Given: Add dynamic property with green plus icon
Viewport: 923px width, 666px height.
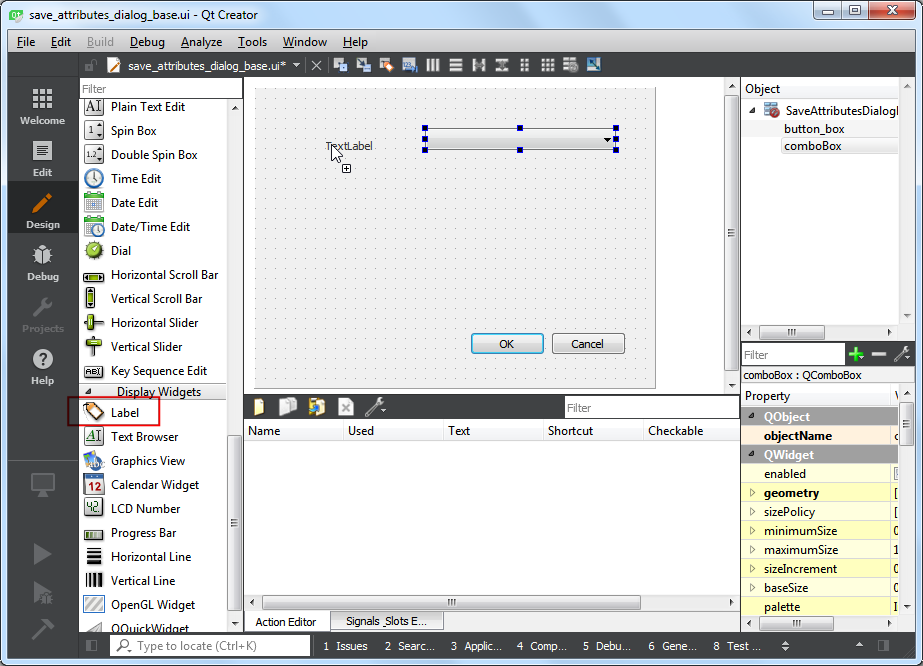Looking at the screenshot, I should point(855,354).
